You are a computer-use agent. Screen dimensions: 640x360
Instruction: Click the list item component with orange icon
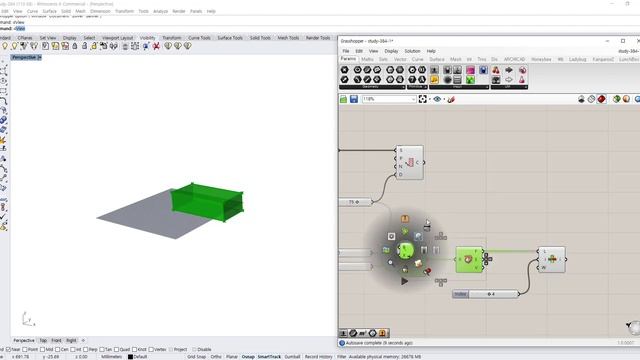(x=552, y=260)
